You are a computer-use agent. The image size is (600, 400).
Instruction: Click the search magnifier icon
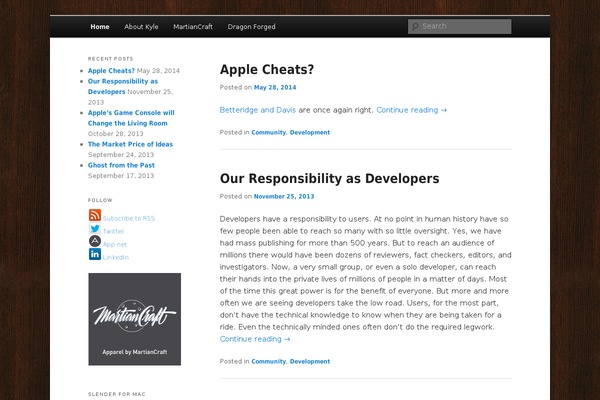(415, 26)
